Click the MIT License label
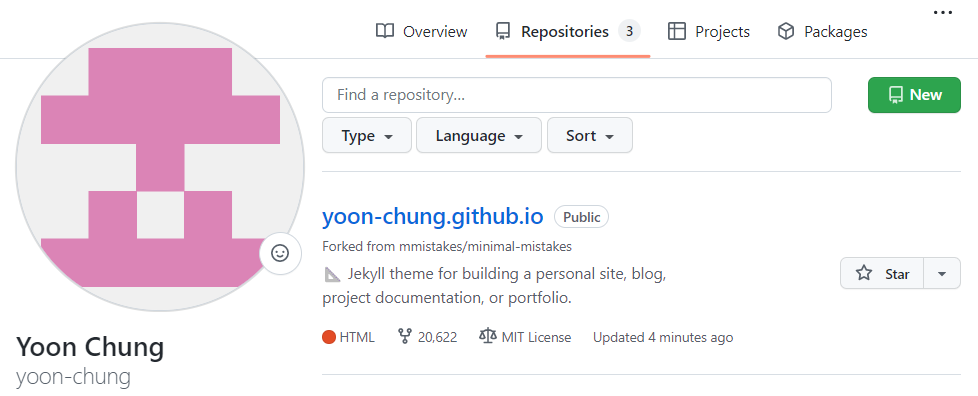The width and height of the screenshot is (978, 396). click(536, 337)
